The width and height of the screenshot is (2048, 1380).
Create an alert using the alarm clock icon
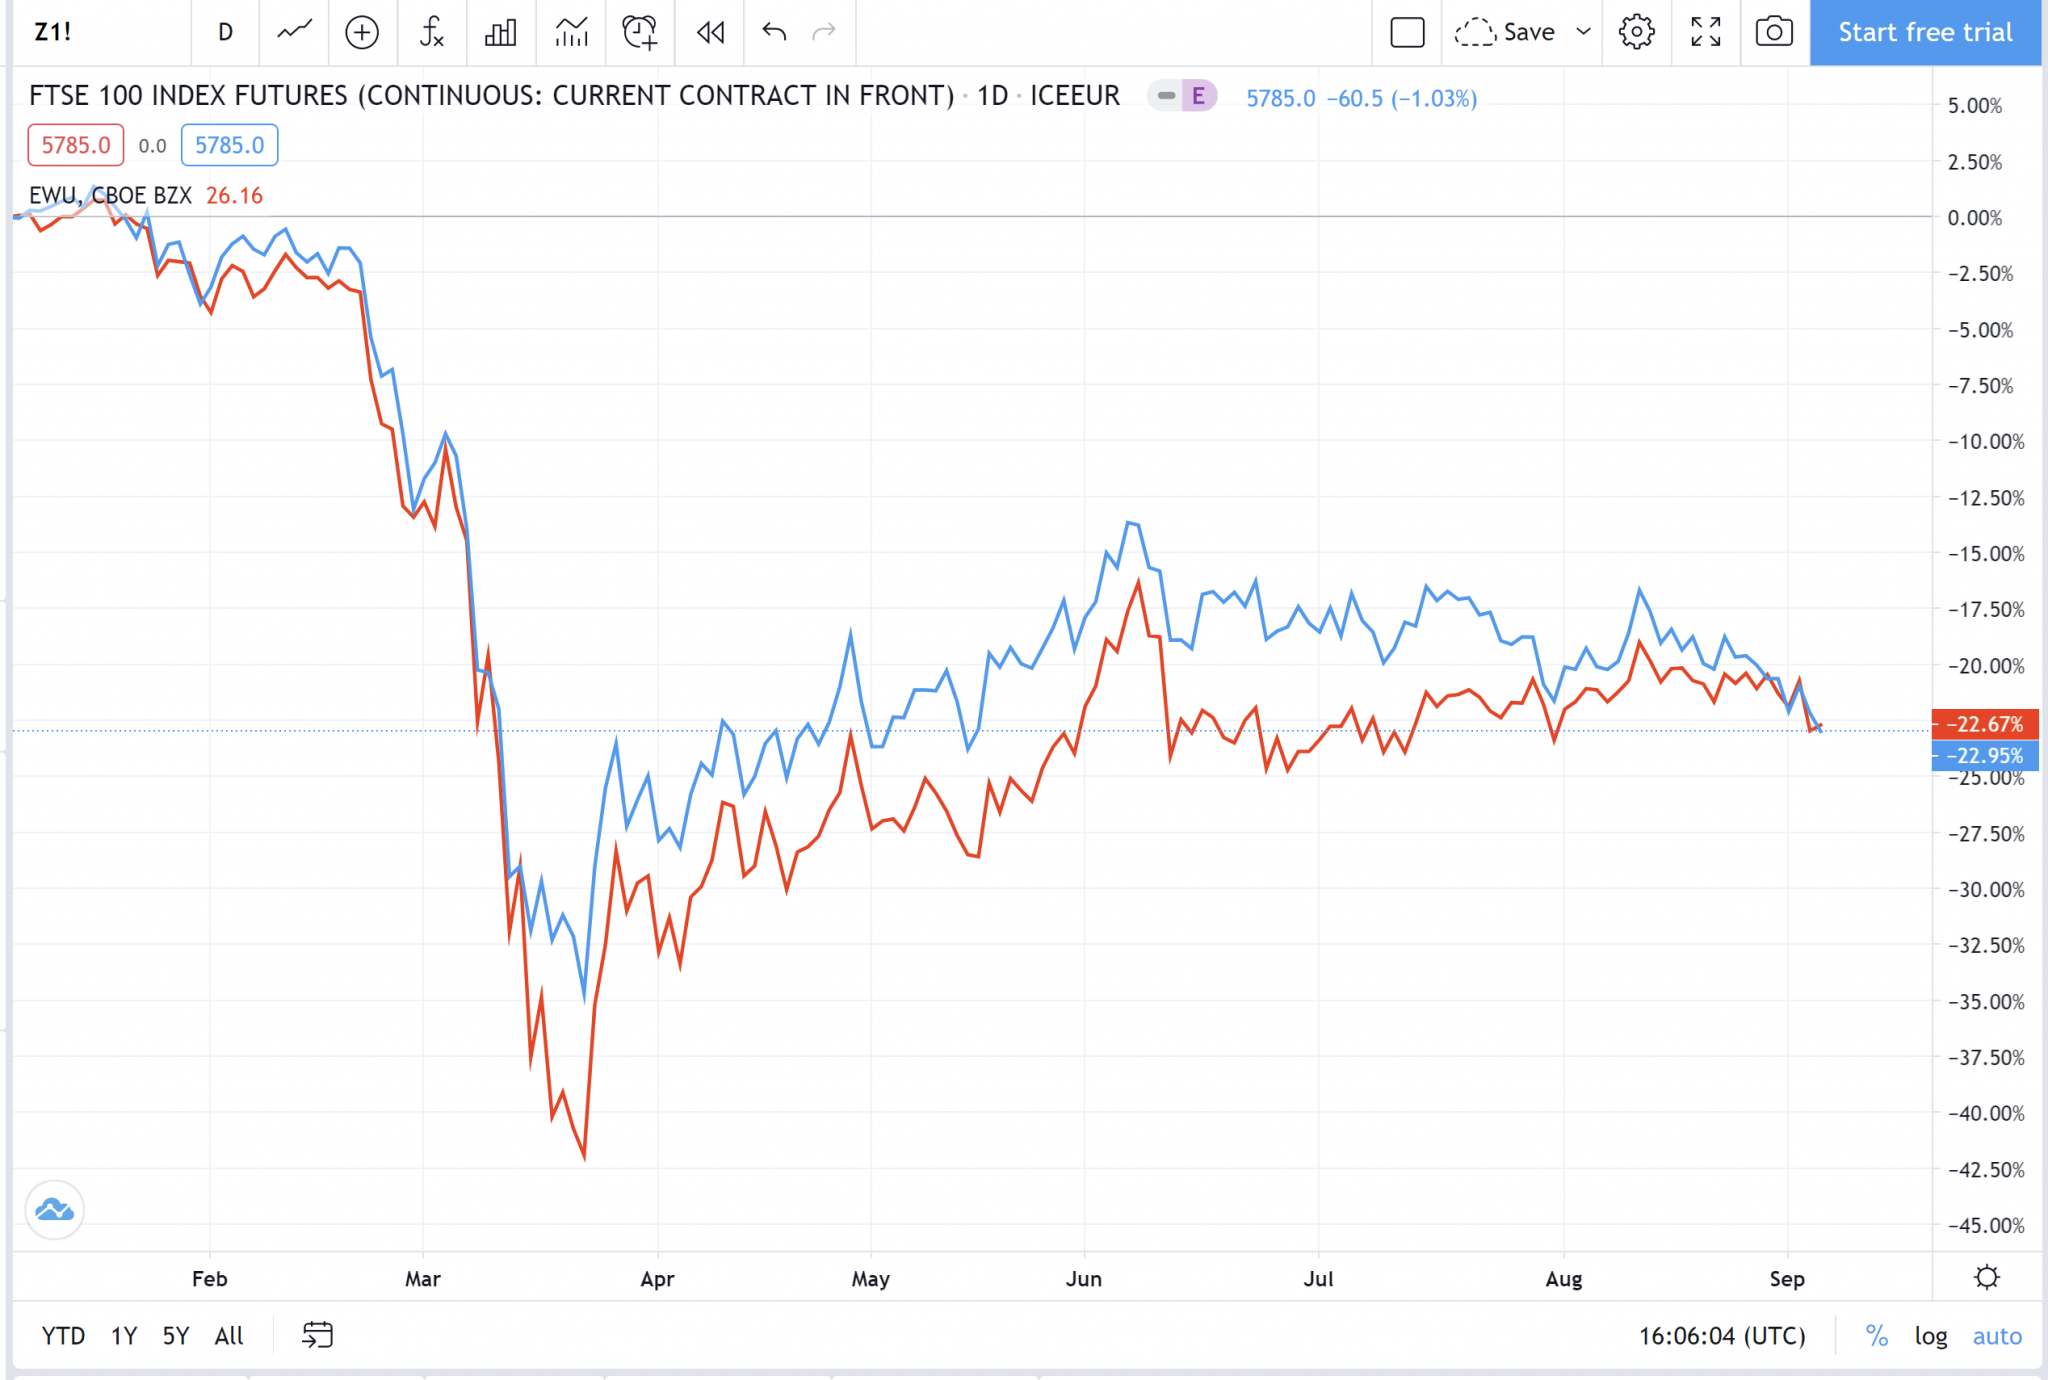point(639,32)
